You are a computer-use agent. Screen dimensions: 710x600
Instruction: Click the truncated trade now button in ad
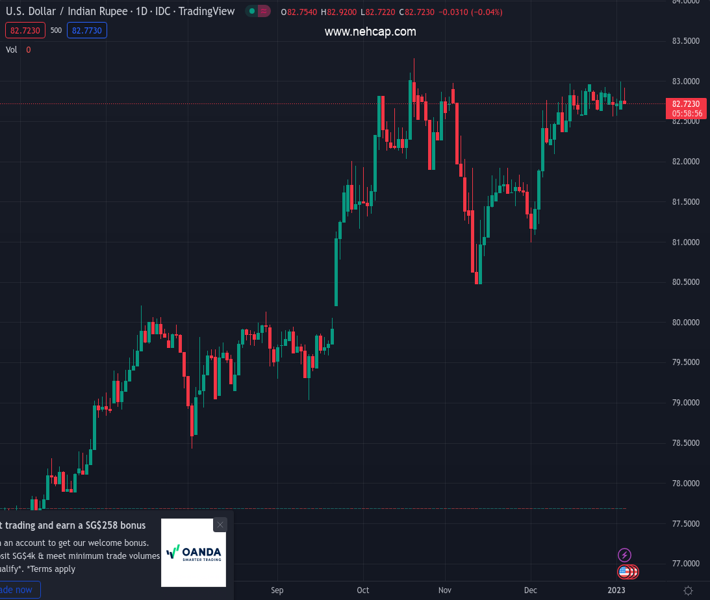18,590
